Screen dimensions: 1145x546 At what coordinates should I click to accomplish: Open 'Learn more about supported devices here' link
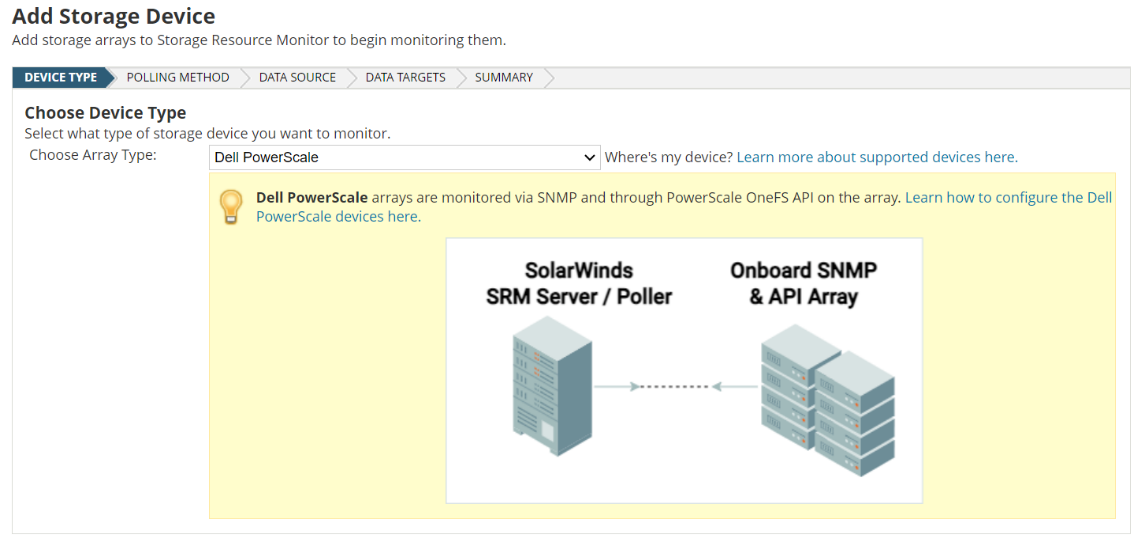pyautogui.click(x=877, y=157)
